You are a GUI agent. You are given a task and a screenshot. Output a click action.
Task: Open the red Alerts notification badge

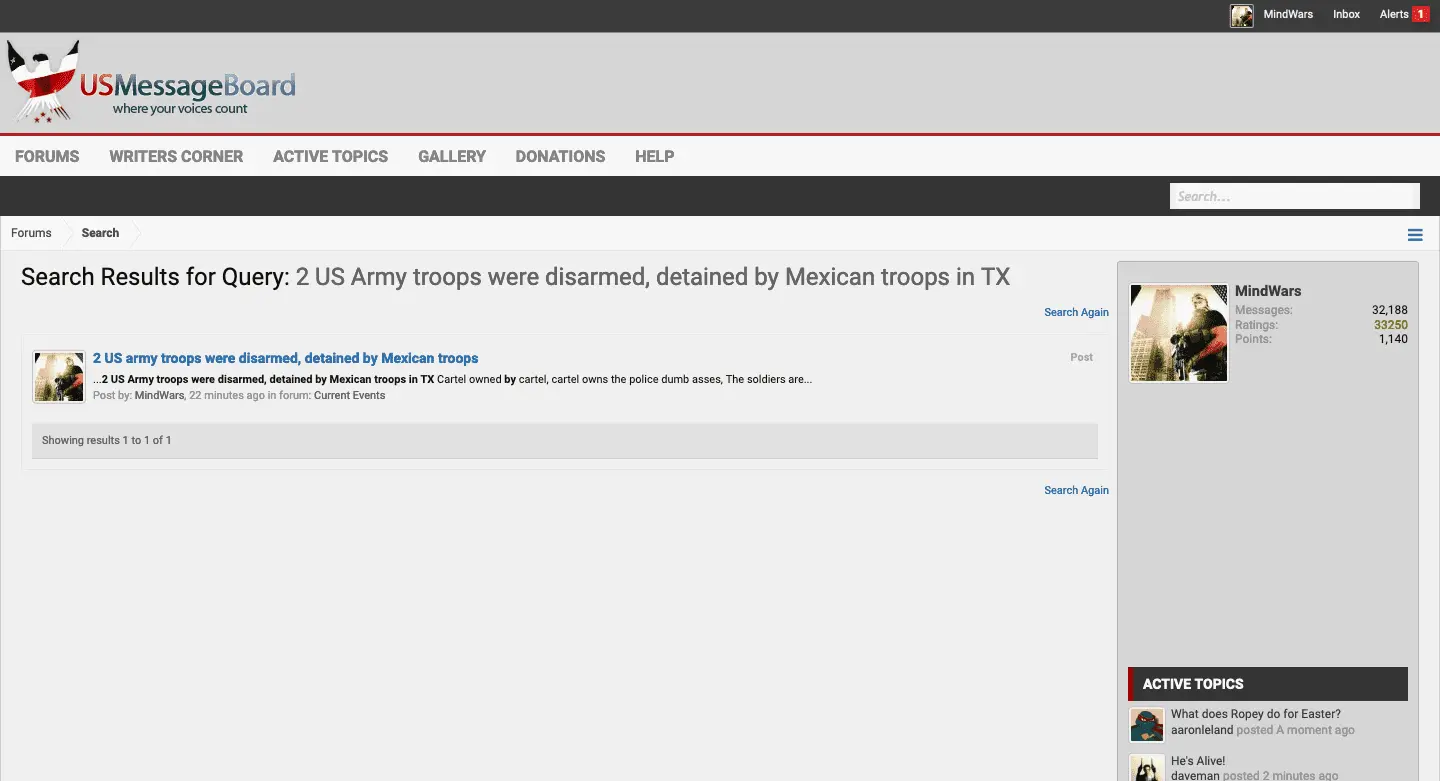pyautogui.click(x=1420, y=15)
